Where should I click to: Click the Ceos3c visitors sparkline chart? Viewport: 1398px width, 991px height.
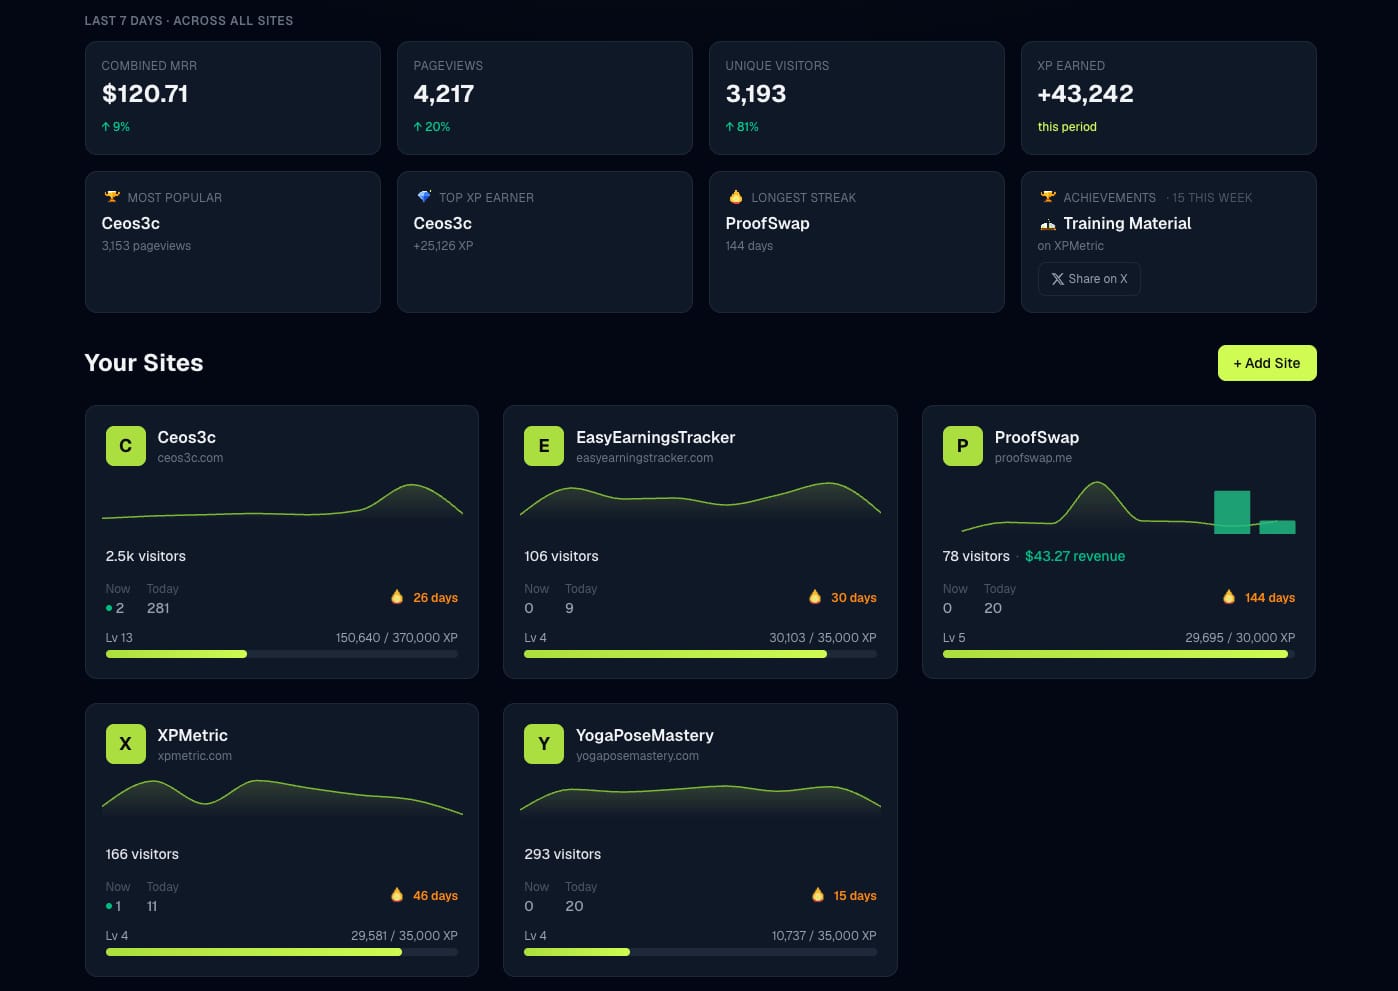coord(282,507)
